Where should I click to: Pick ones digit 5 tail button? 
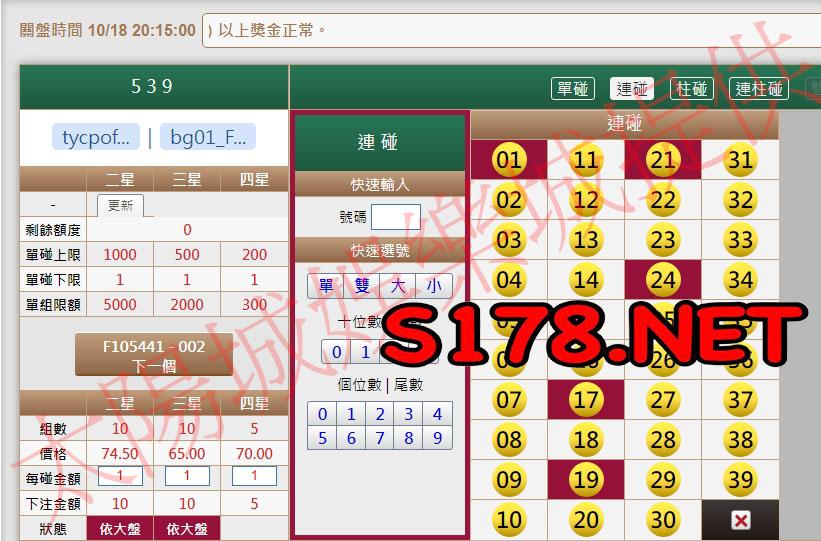(x=323, y=437)
